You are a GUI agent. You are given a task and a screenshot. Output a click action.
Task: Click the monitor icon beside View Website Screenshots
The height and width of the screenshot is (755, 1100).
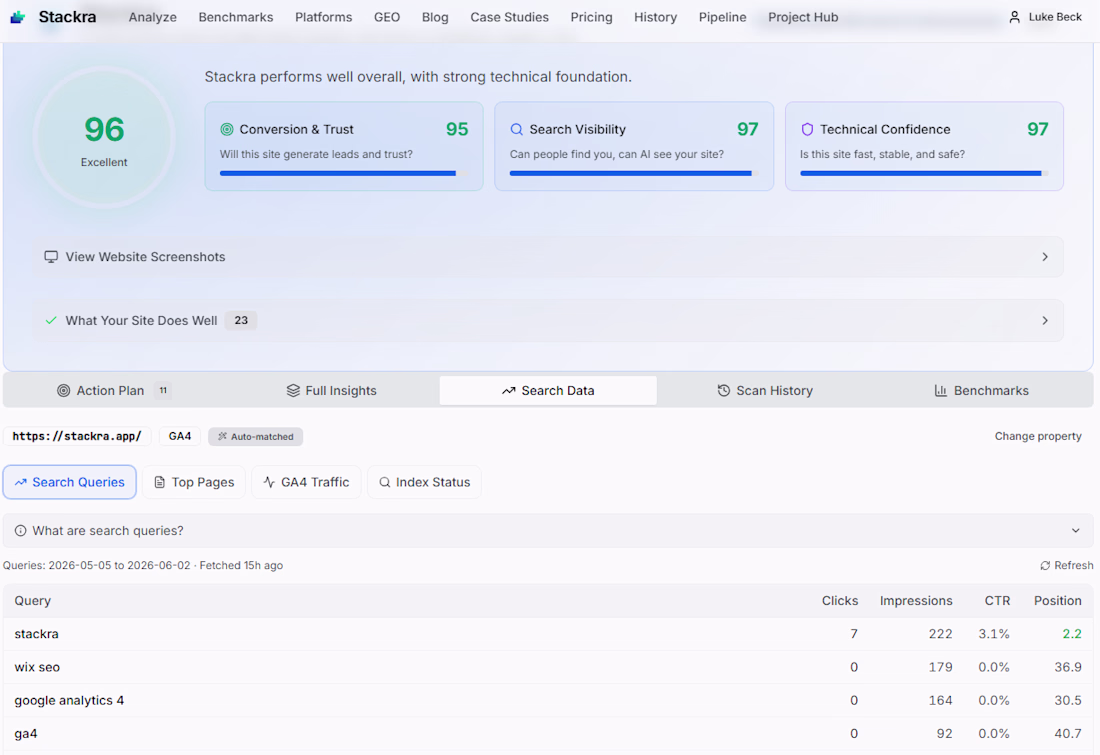click(51, 257)
